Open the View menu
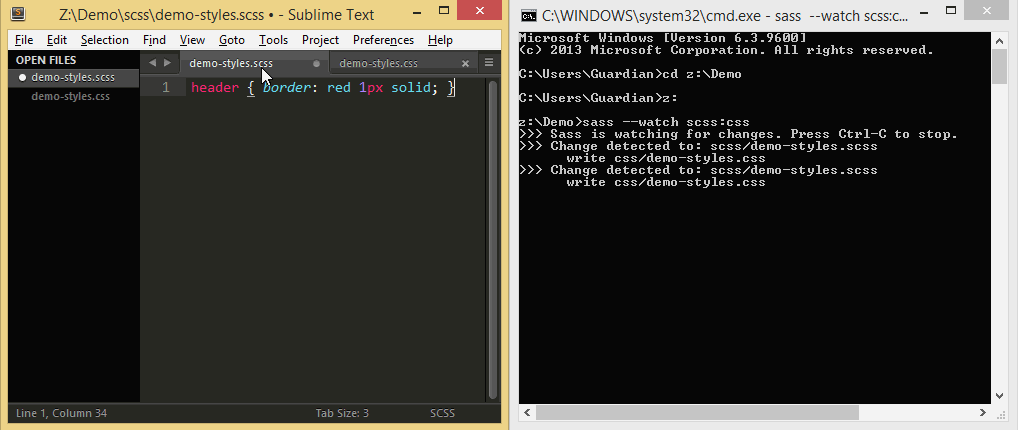1018x430 pixels. point(192,40)
